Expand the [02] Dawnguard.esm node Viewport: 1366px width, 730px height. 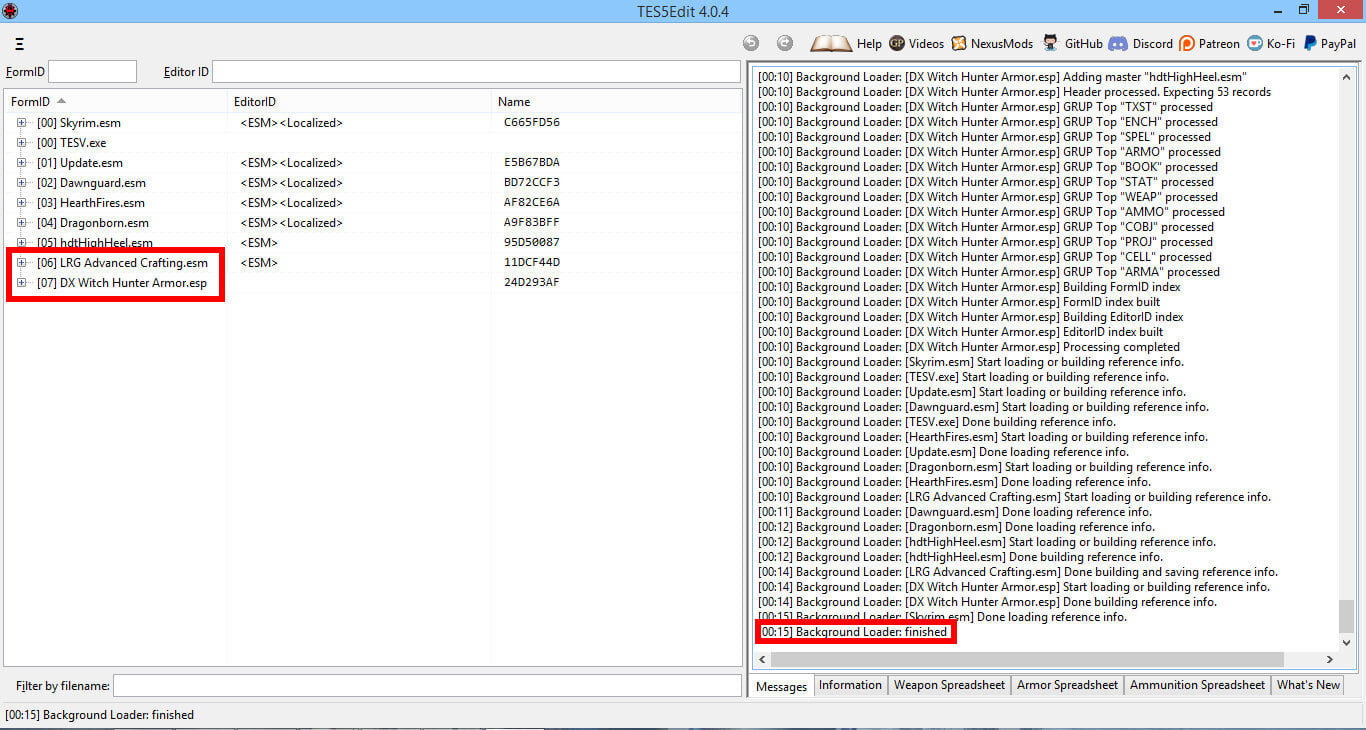22,183
